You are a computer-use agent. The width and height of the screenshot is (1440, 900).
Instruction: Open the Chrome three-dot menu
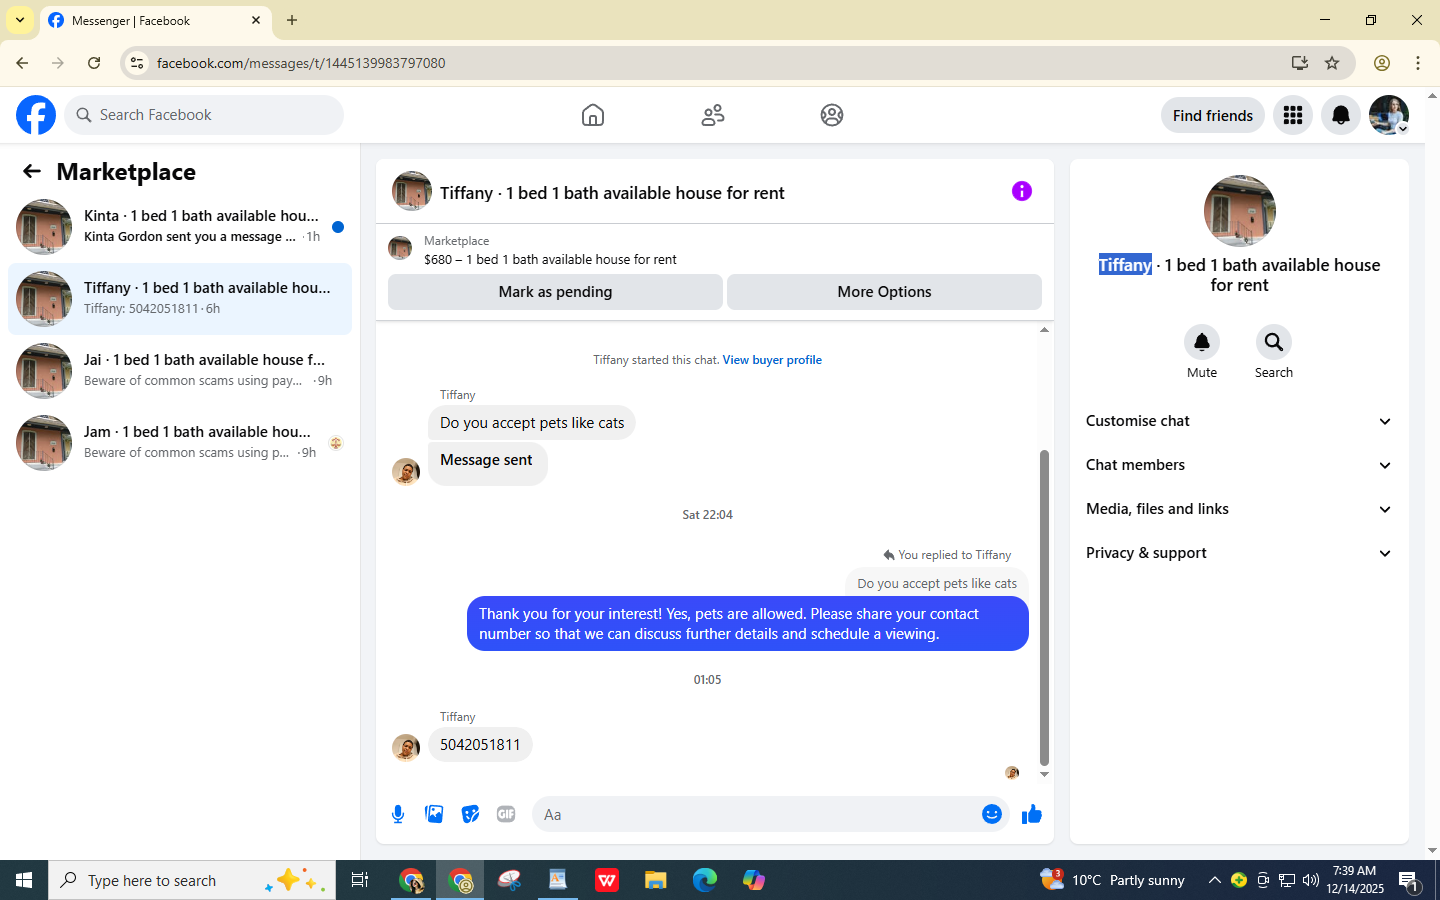pos(1418,63)
